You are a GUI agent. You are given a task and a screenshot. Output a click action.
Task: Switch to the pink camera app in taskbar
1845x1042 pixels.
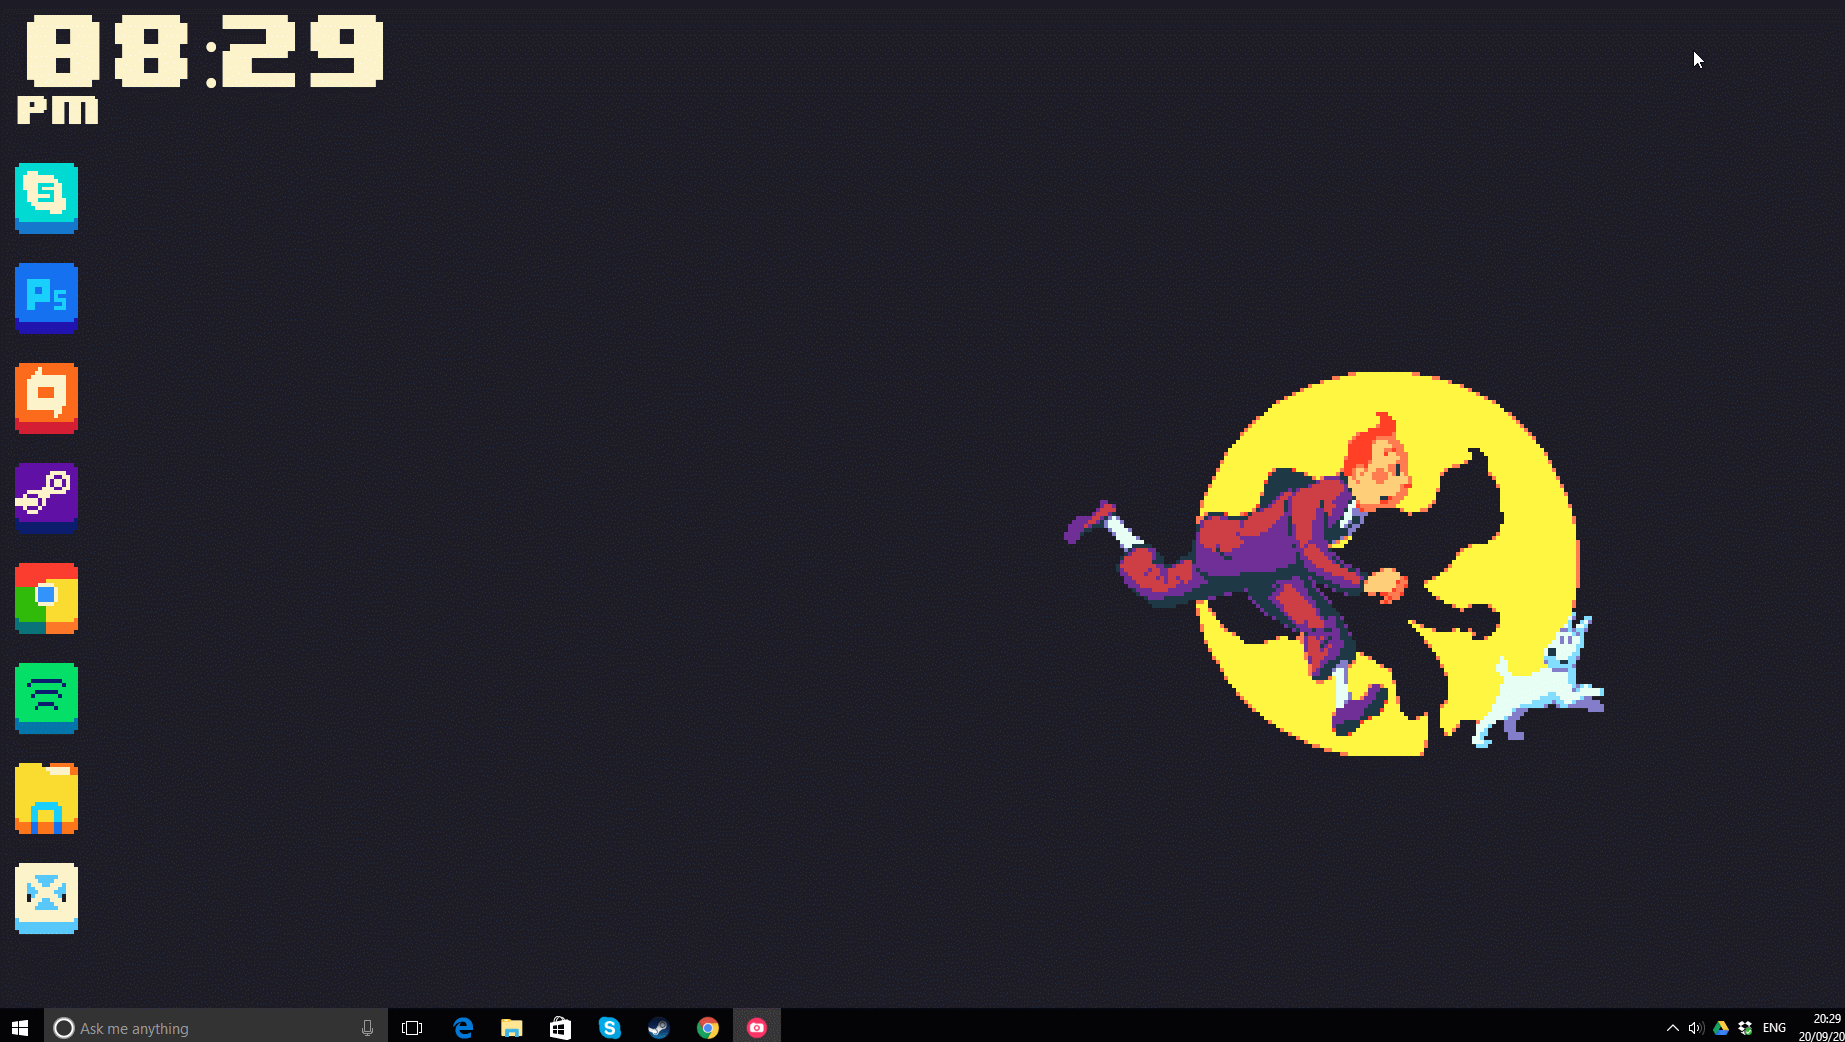(x=757, y=1028)
